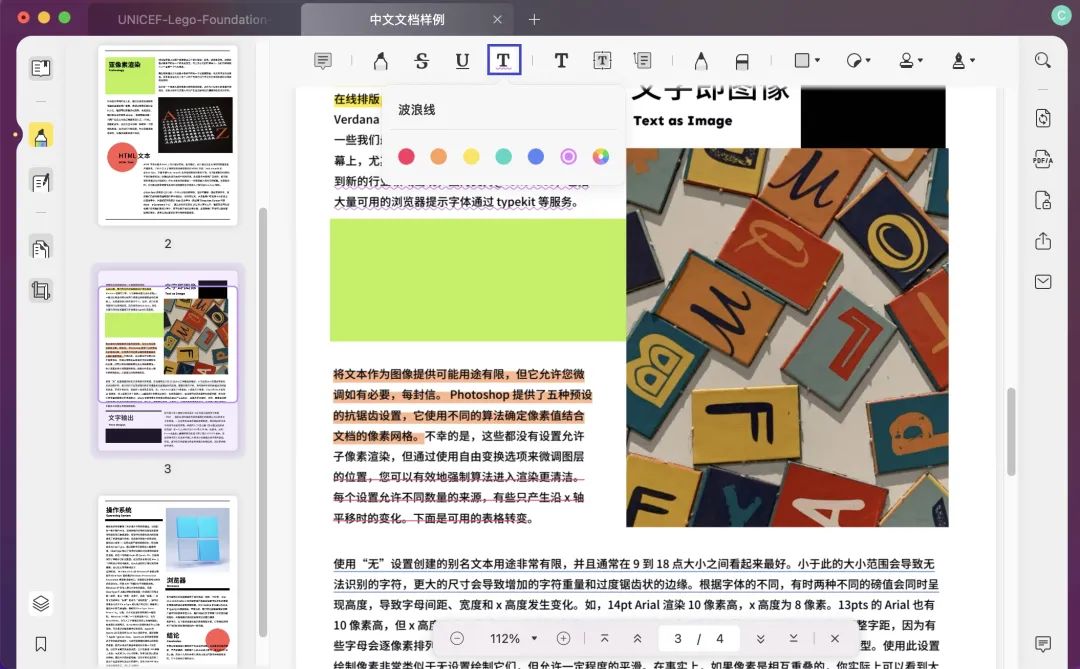Select the eraser tool
The image size is (1080, 669).
click(x=742, y=61)
